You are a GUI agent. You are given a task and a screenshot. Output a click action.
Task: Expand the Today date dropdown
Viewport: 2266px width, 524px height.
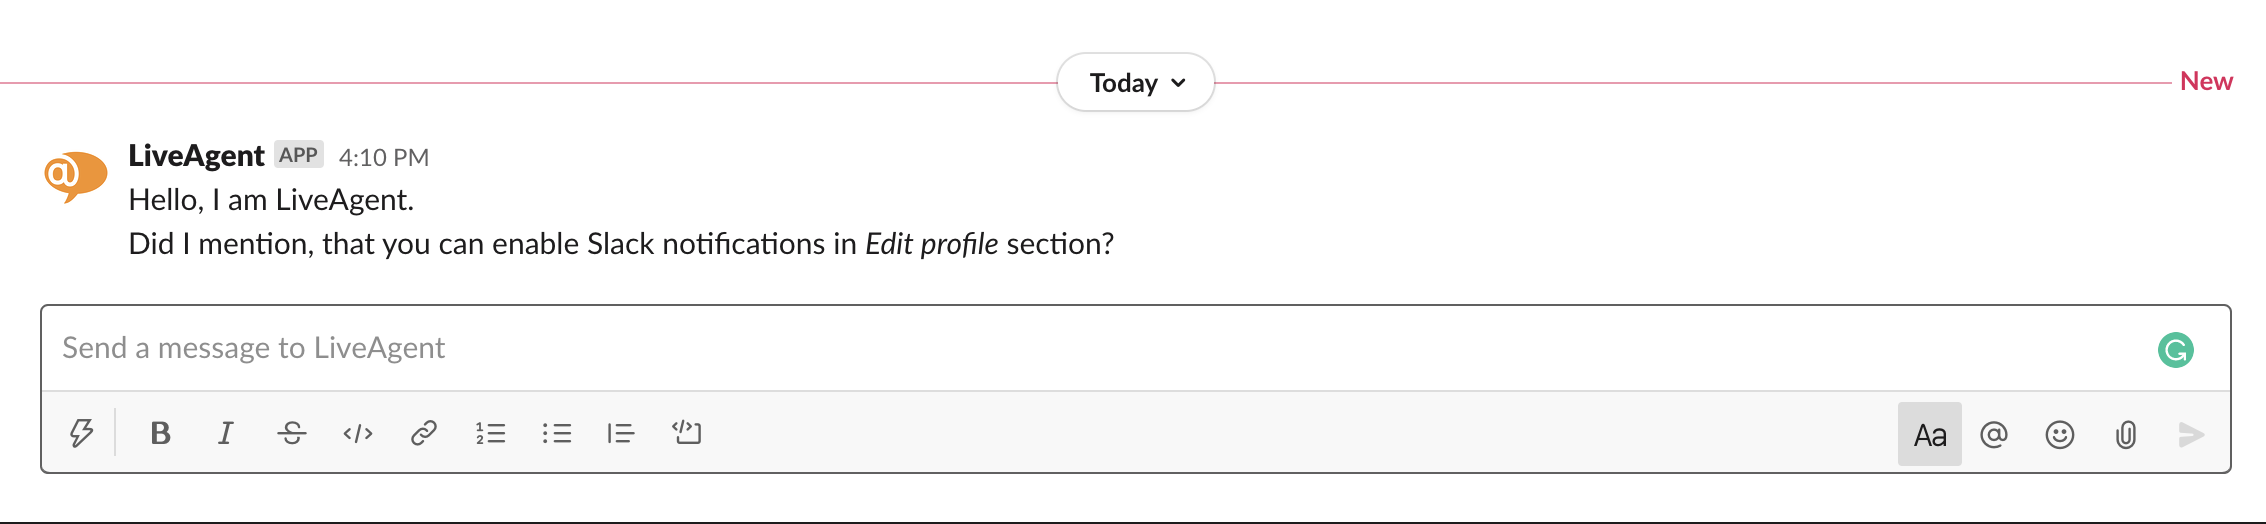click(x=1136, y=83)
